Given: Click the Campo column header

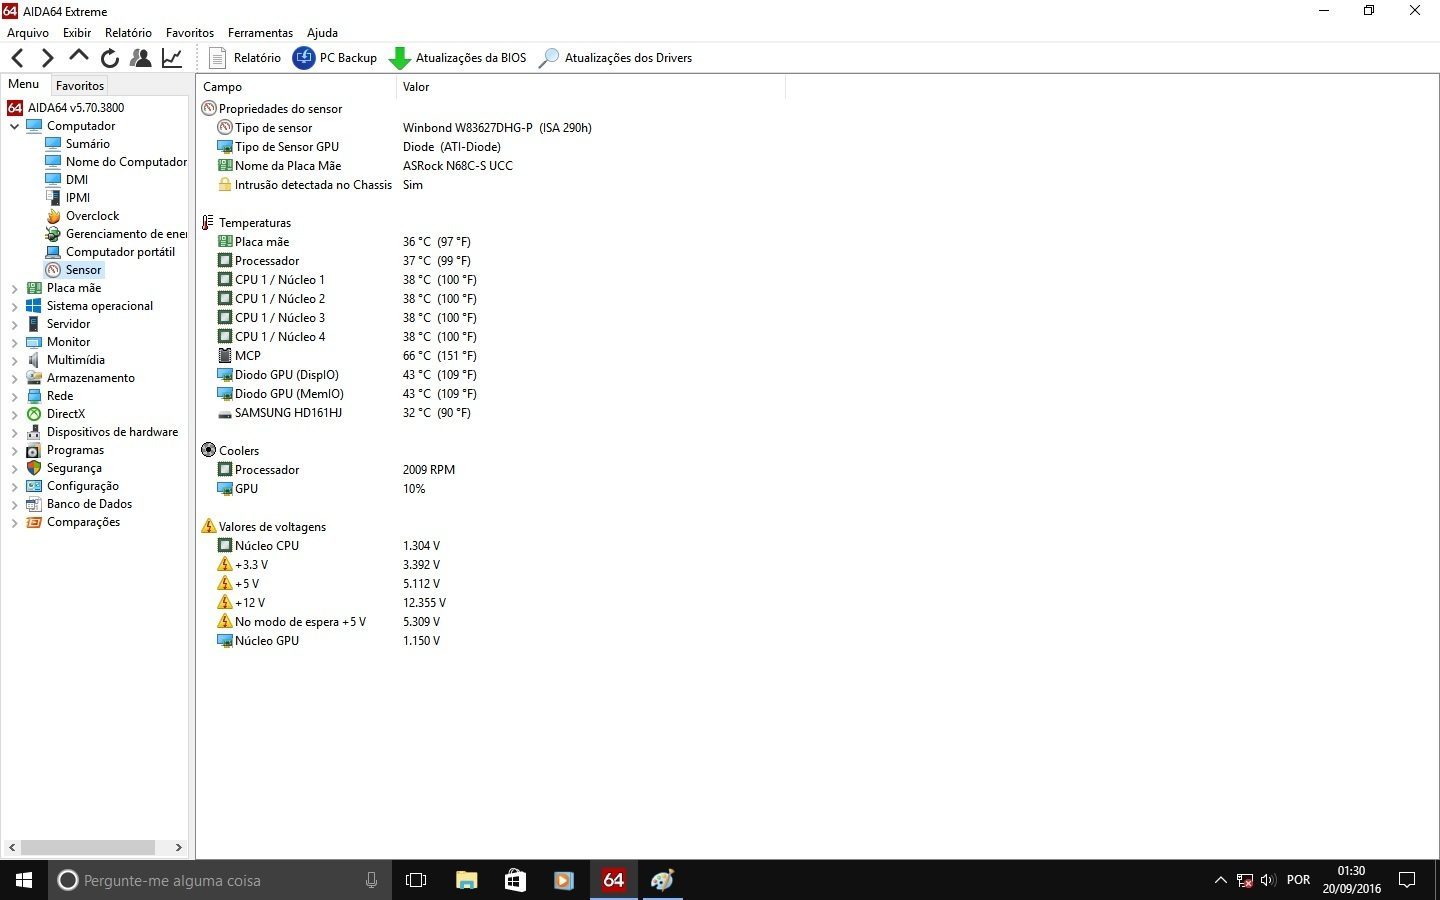Looking at the screenshot, I should [x=296, y=87].
